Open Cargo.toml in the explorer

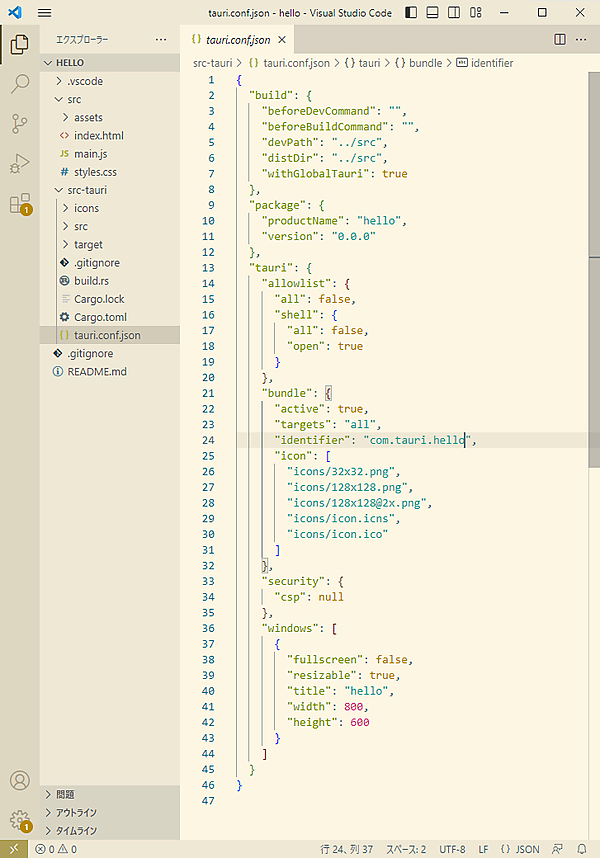point(99,317)
